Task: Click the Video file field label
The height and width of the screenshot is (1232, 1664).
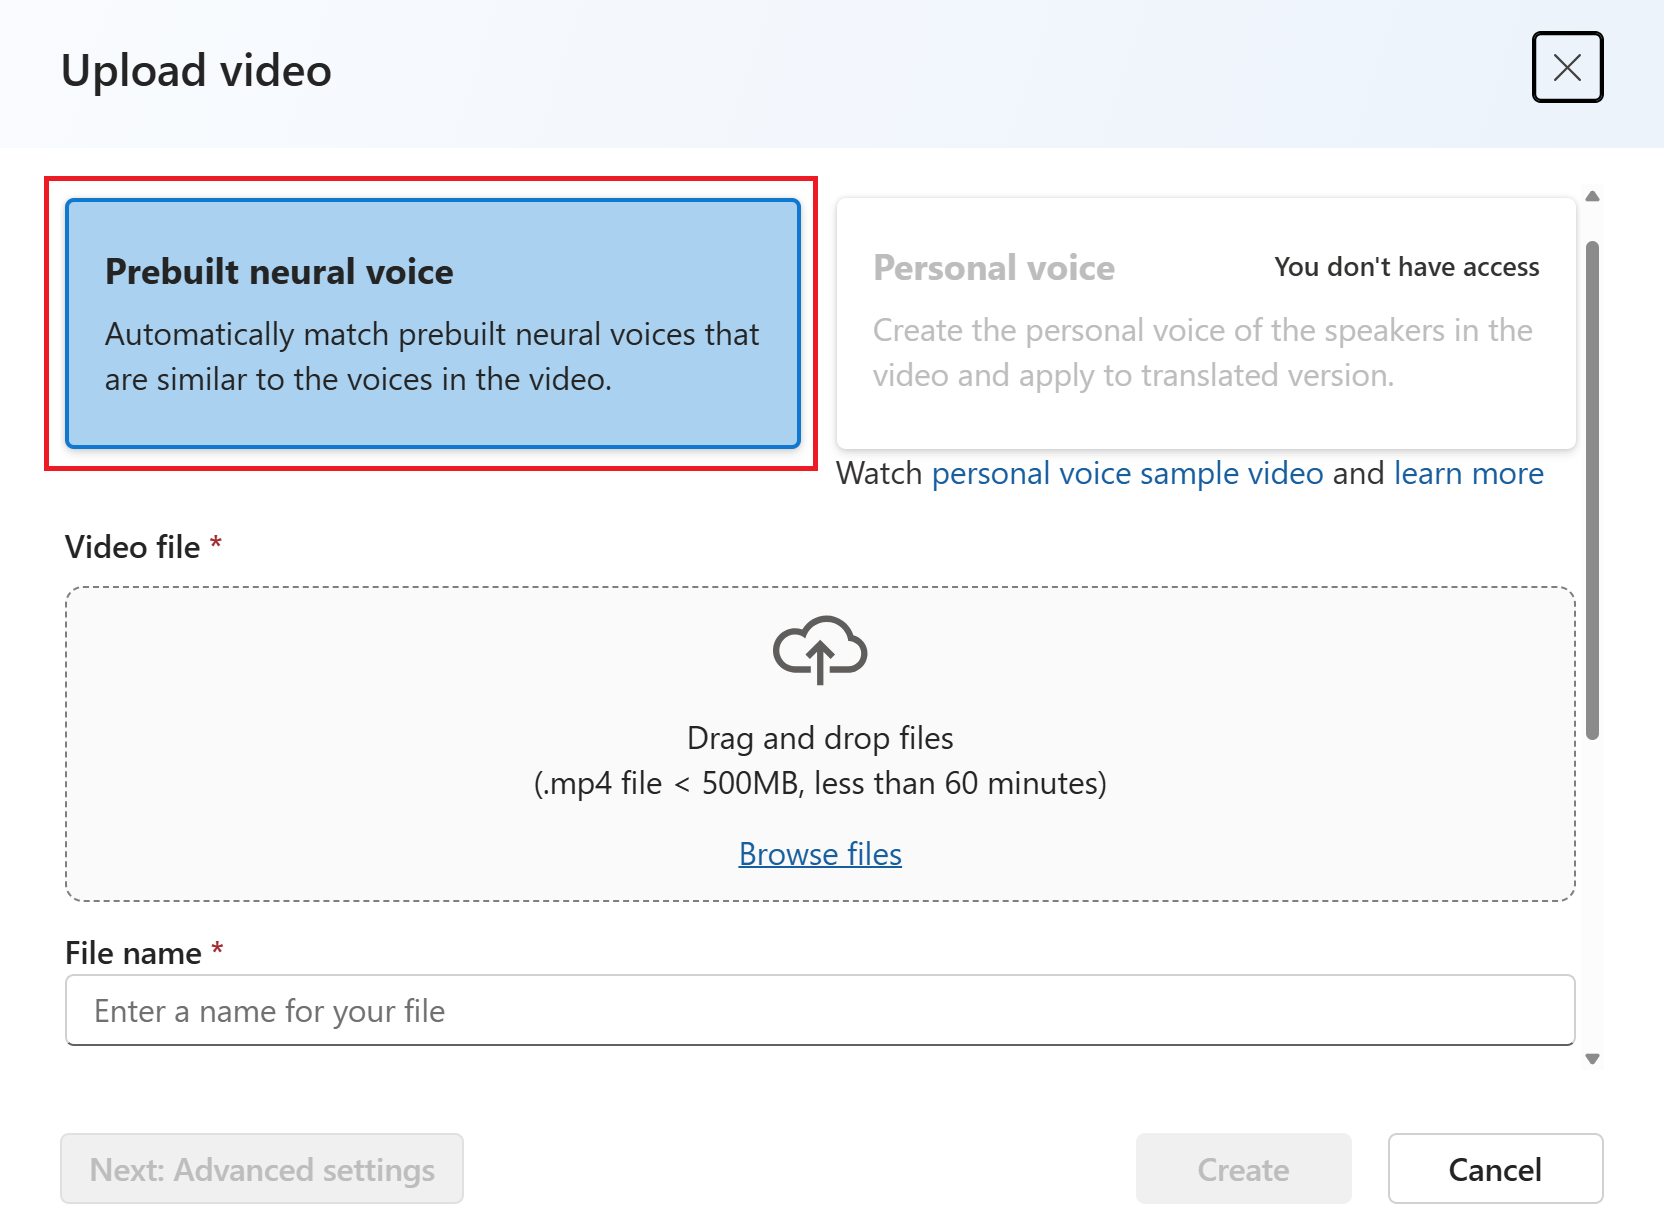Action: [133, 547]
